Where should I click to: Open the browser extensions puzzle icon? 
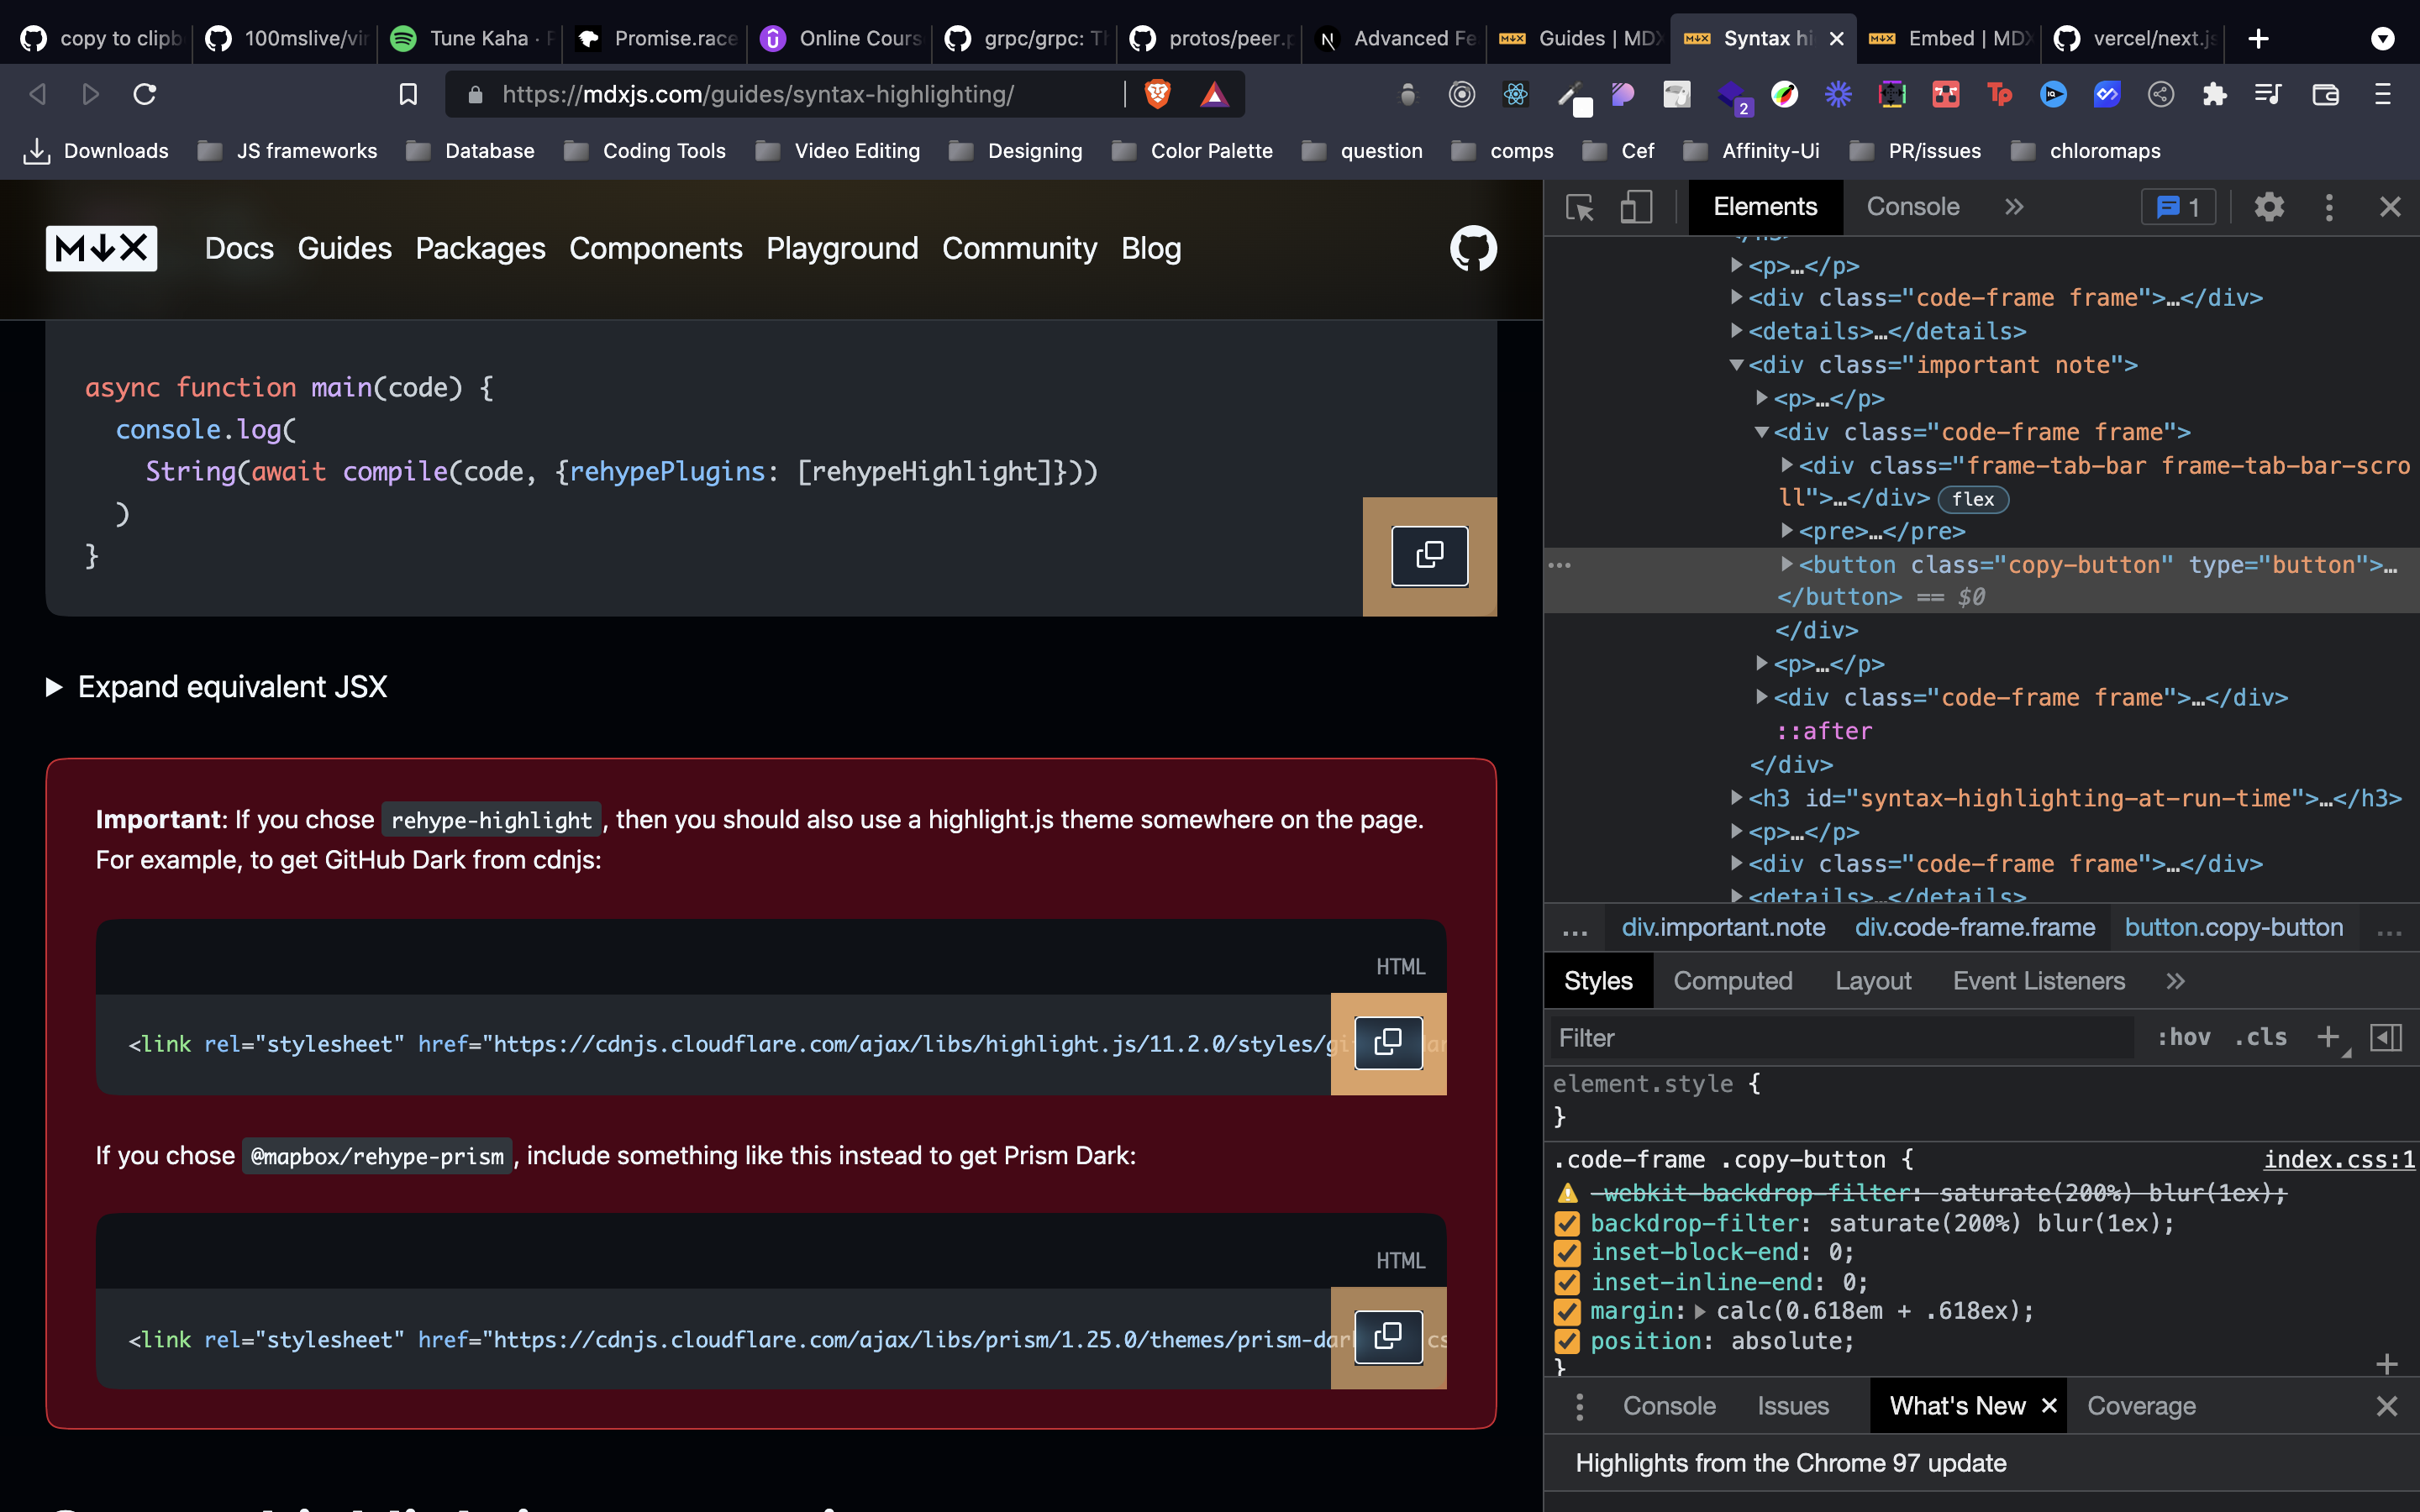[x=2214, y=94]
